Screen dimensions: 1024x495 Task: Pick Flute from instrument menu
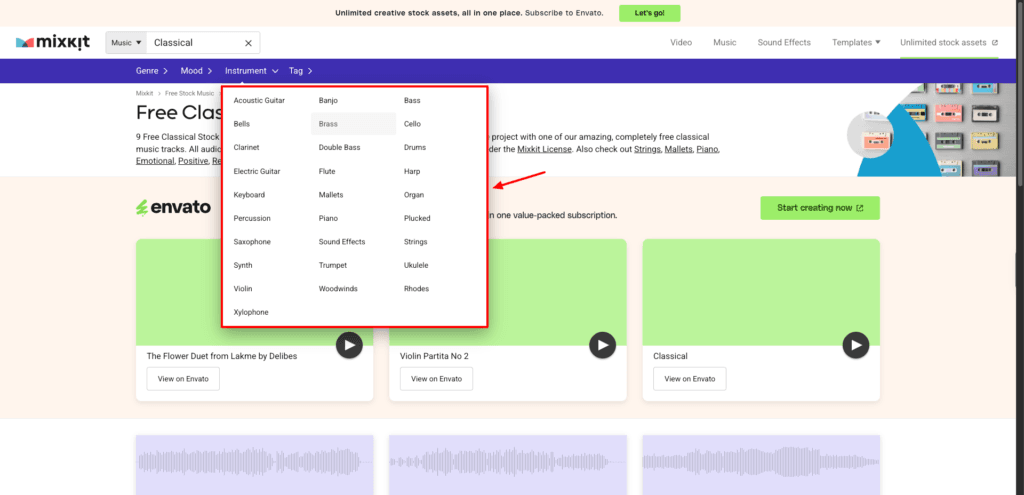pos(327,171)
